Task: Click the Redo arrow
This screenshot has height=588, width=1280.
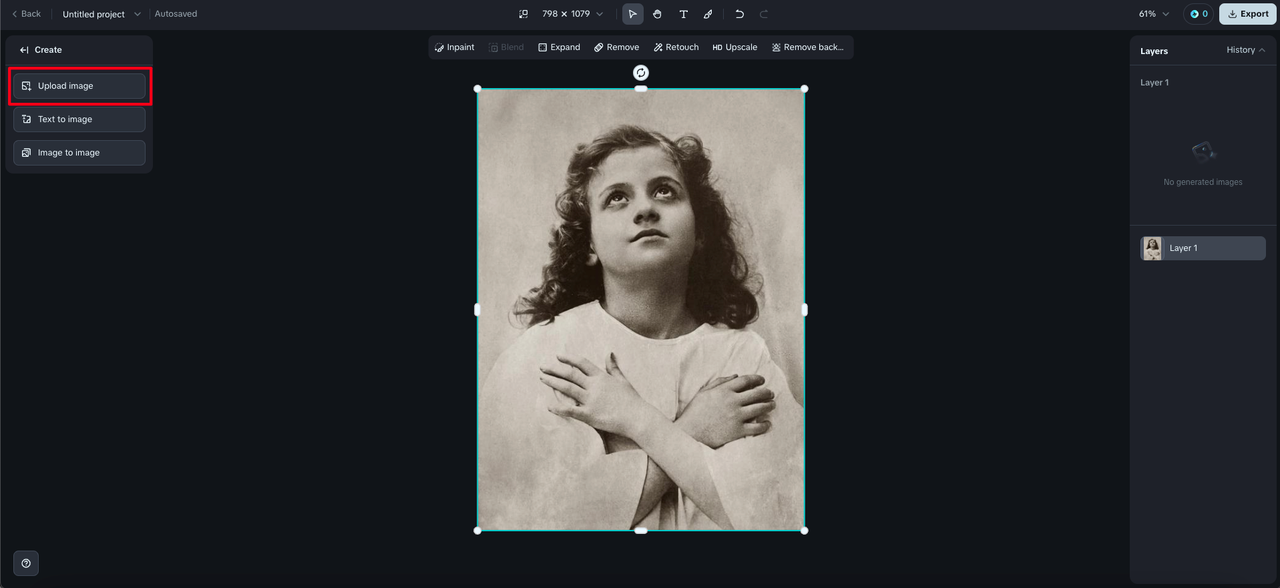Action: [764, 14]
